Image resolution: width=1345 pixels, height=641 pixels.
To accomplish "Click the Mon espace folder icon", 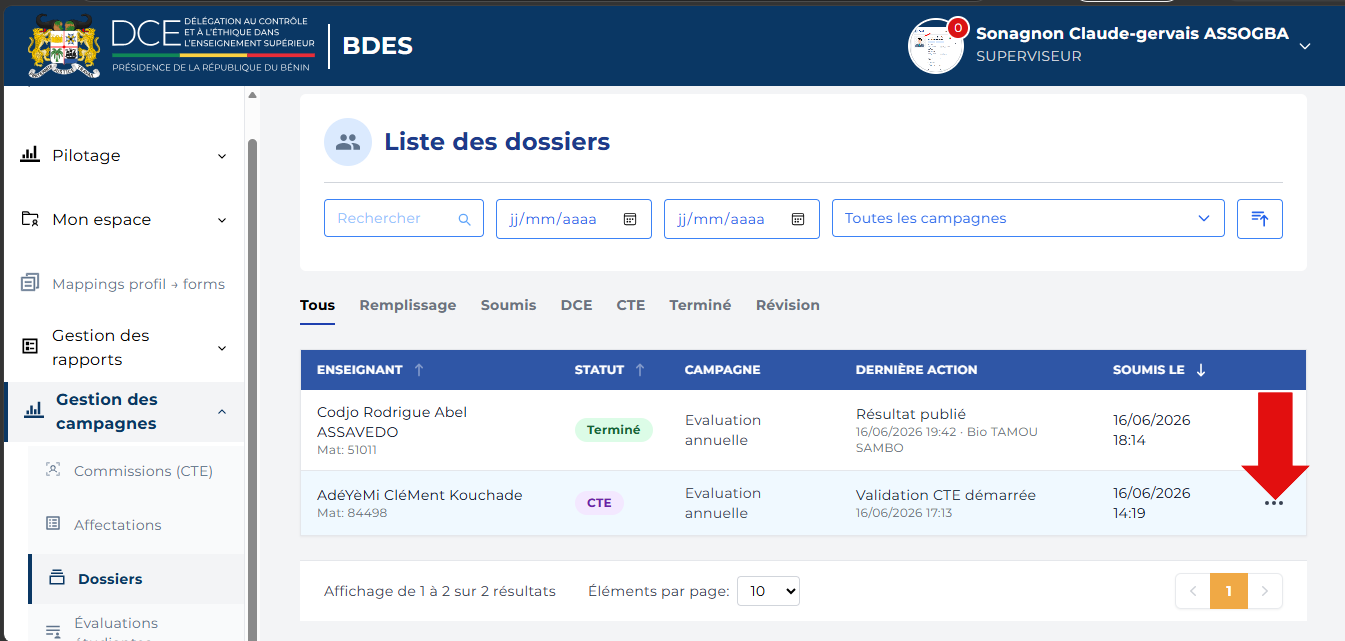I will tap(30, 219).
